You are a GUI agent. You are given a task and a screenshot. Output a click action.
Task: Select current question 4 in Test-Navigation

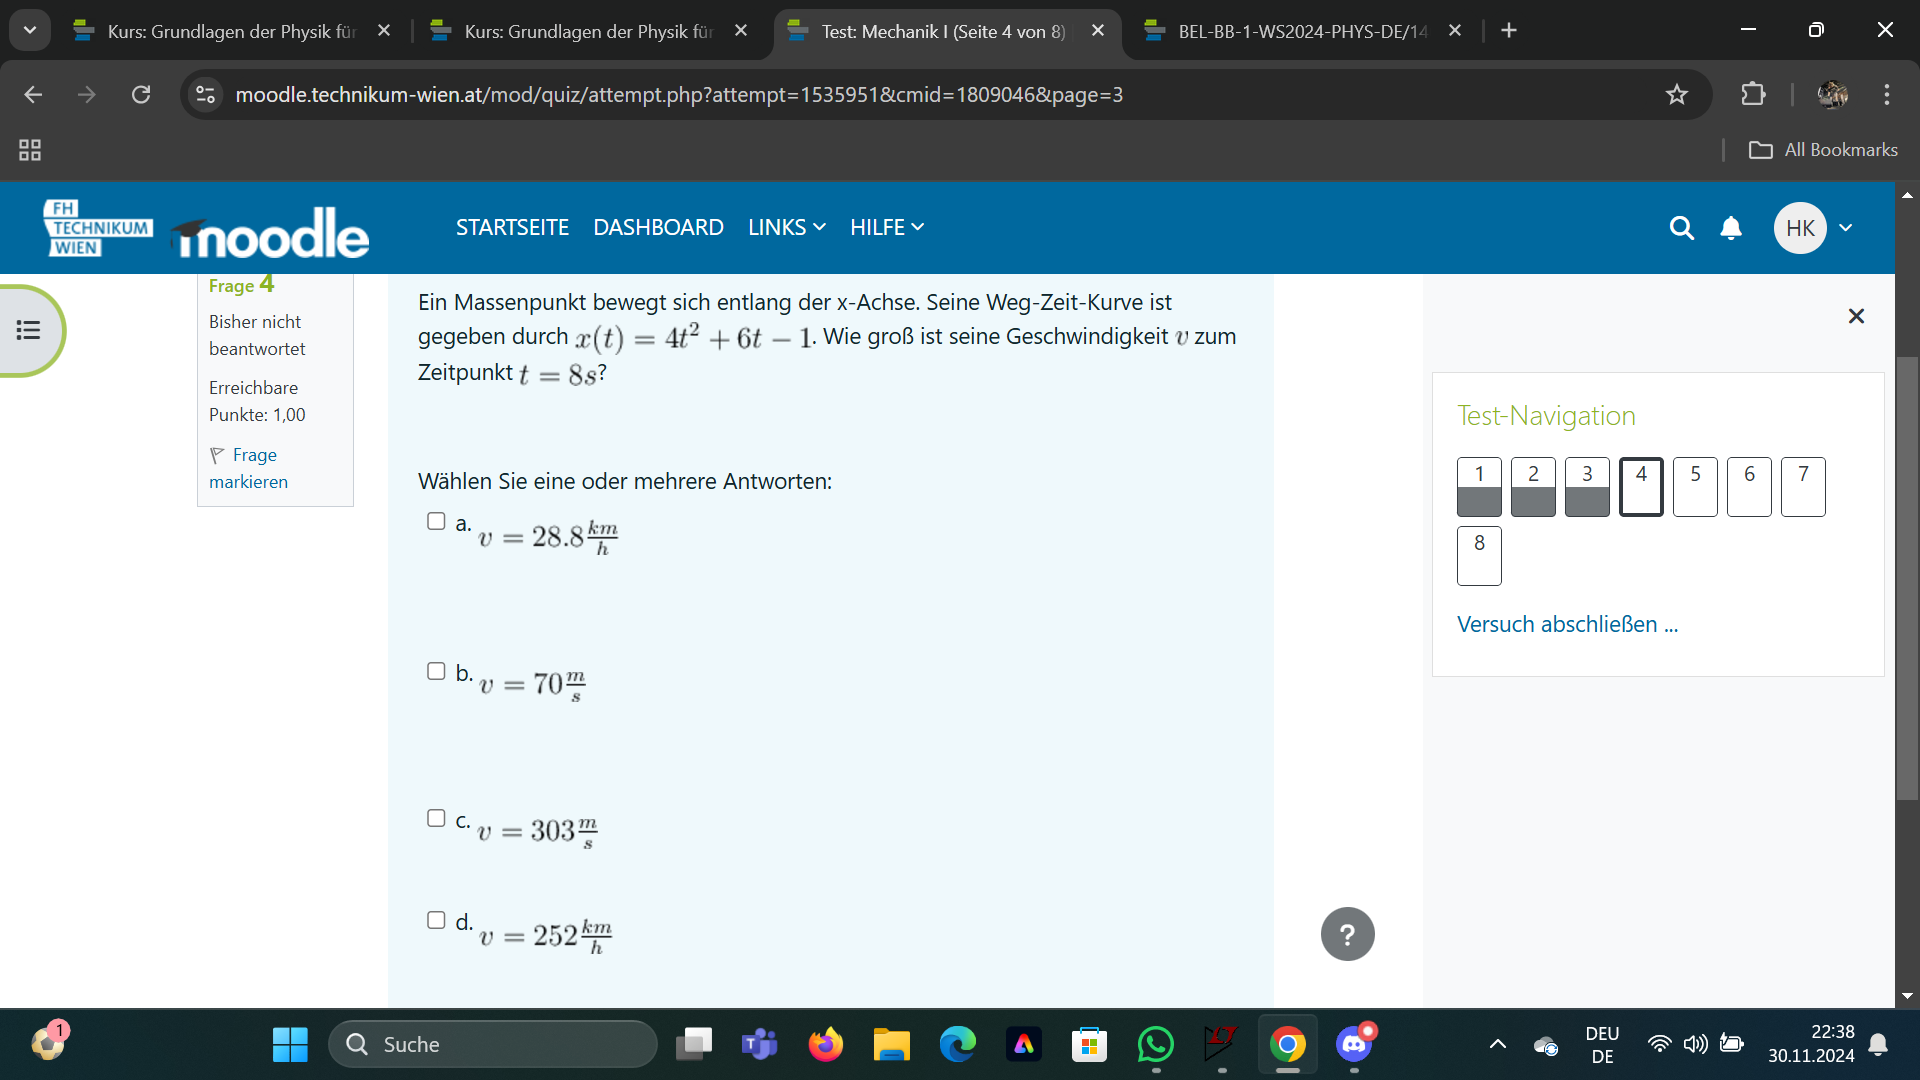click(x=1641, y=487)
